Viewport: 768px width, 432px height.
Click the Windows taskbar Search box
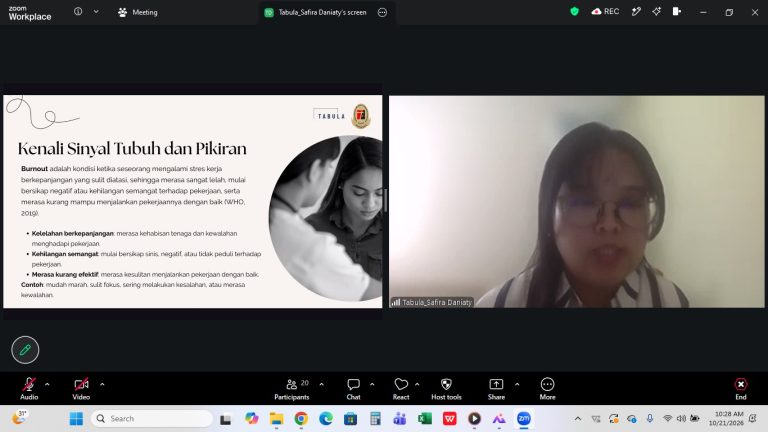152,418
